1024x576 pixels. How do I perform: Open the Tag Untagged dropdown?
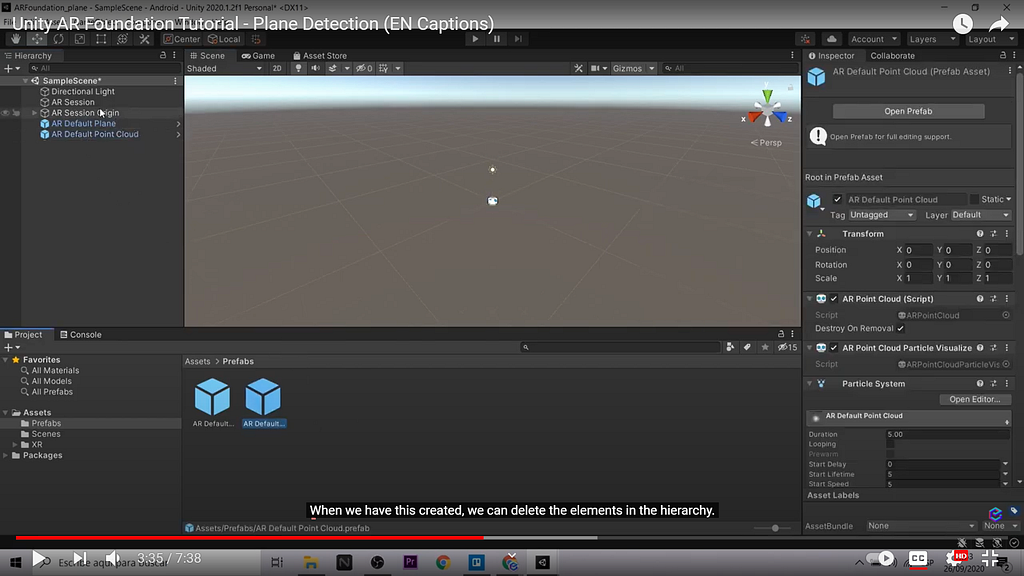[x=881, y=215]
